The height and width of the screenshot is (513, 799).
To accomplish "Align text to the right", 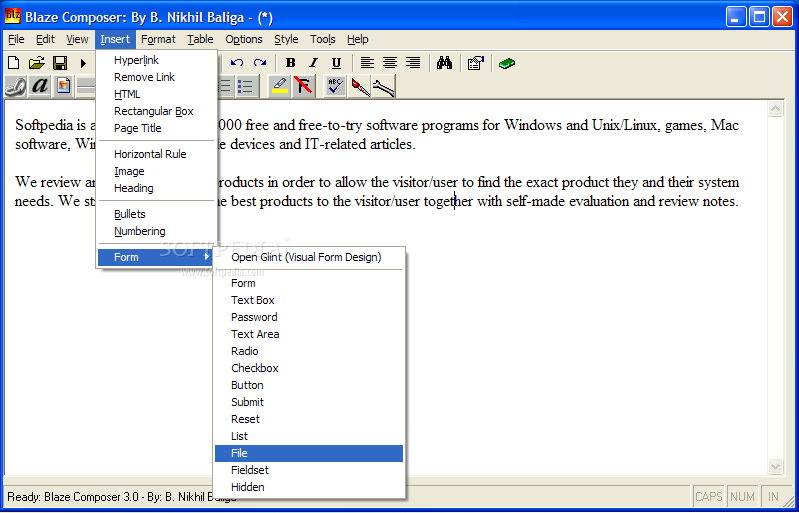I will [x=413, y=63].
